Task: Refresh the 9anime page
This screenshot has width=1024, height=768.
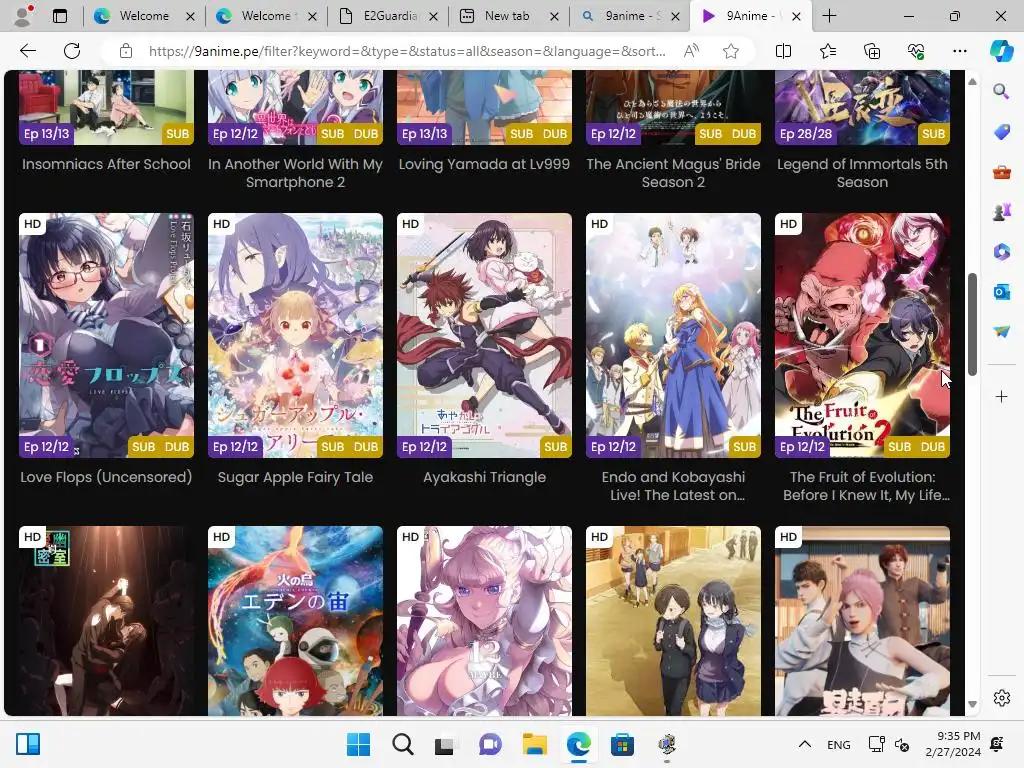Action: (72, 51)
